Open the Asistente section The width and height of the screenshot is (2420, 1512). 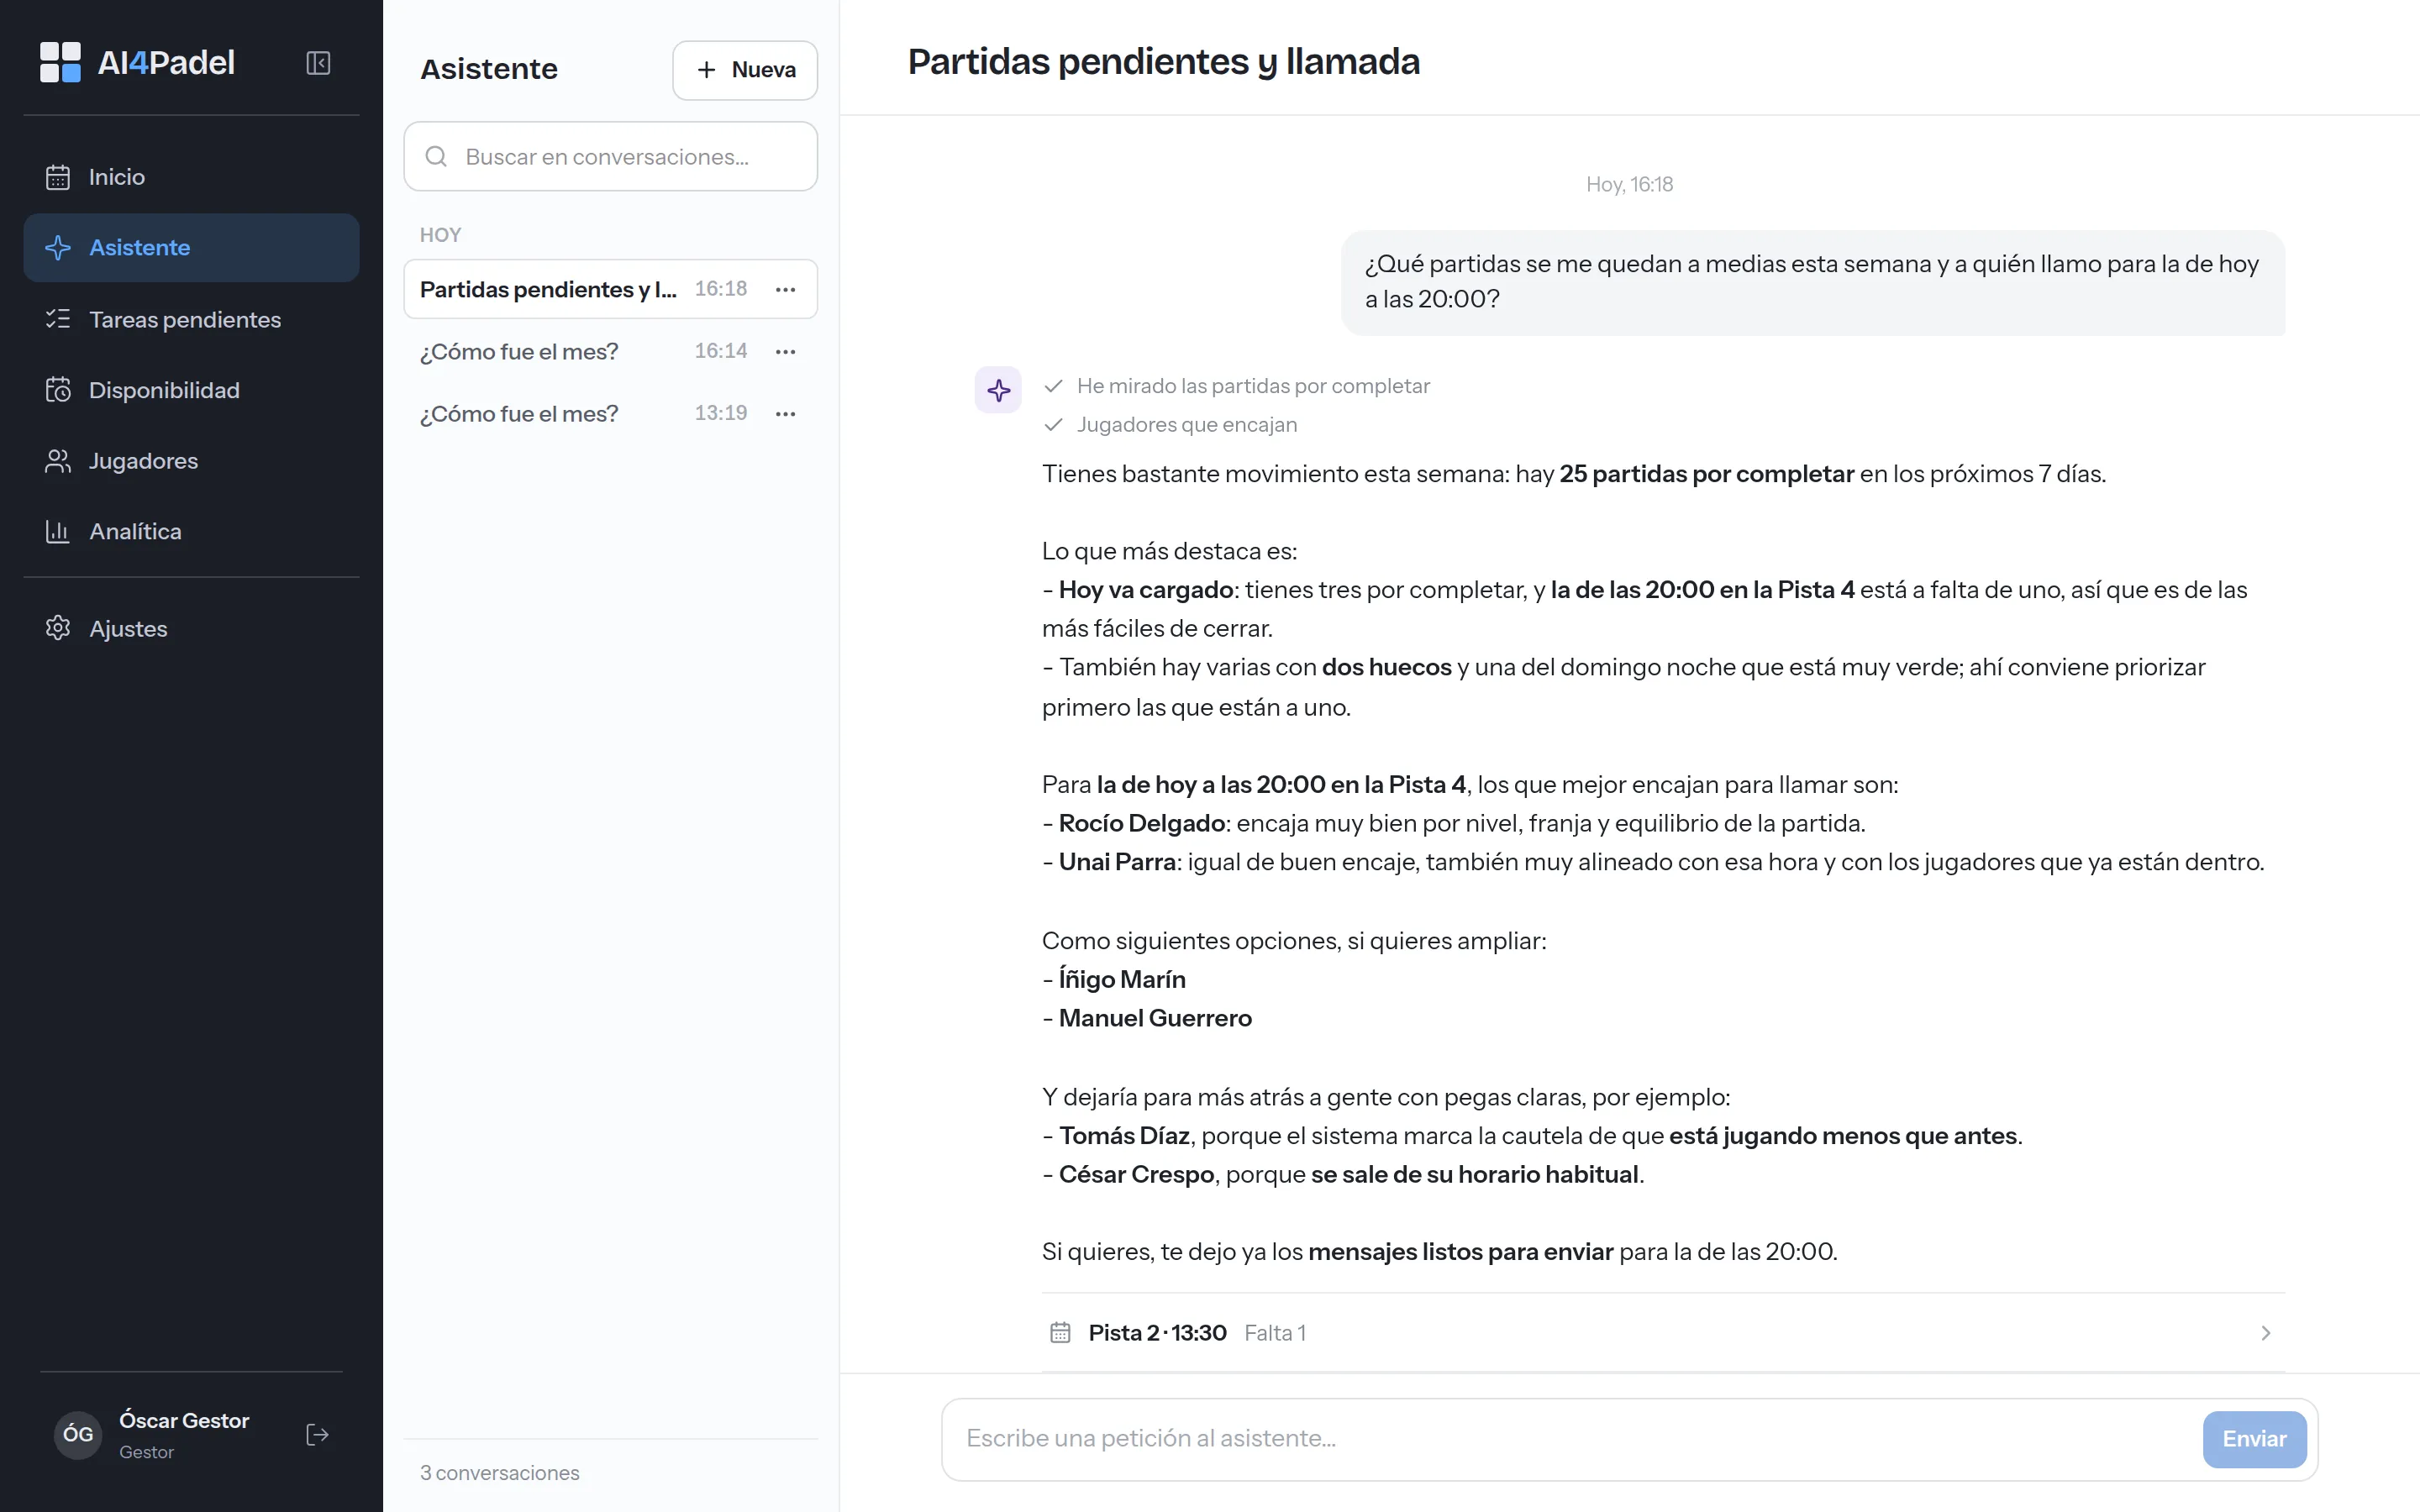click(191, 247)
